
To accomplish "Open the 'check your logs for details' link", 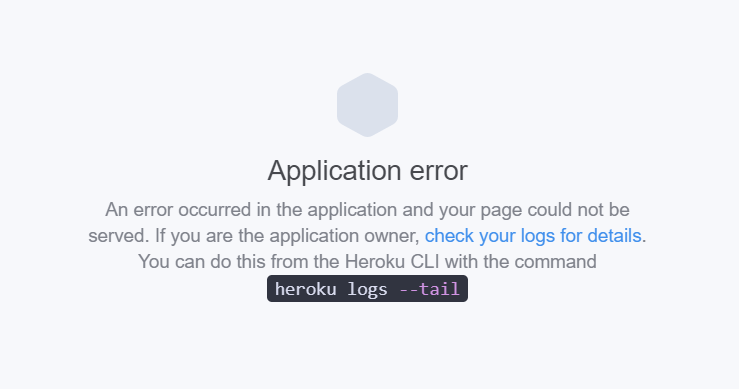I will 533,236.
